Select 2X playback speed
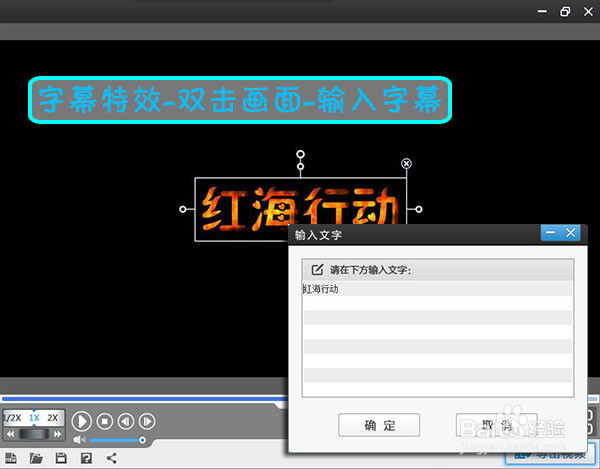This screenshot has width=600, height=469. point(53,417)
